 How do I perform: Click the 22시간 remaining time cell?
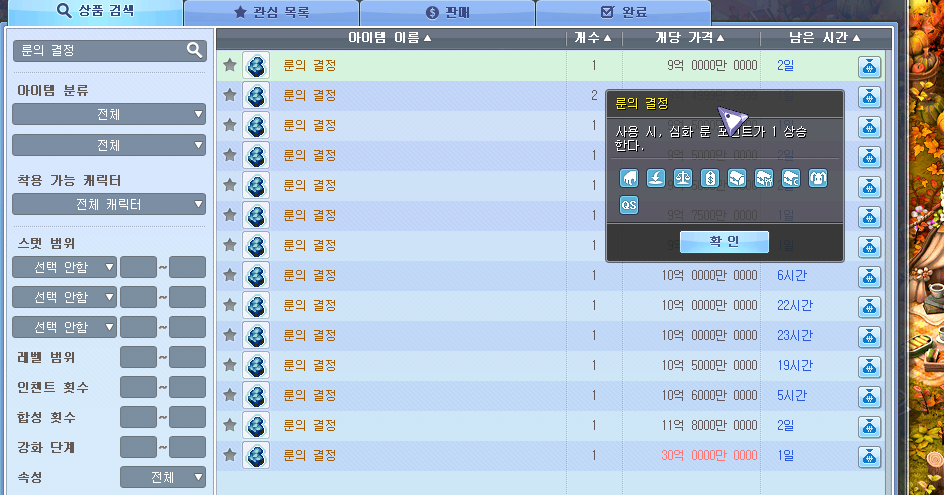point(795,305)
